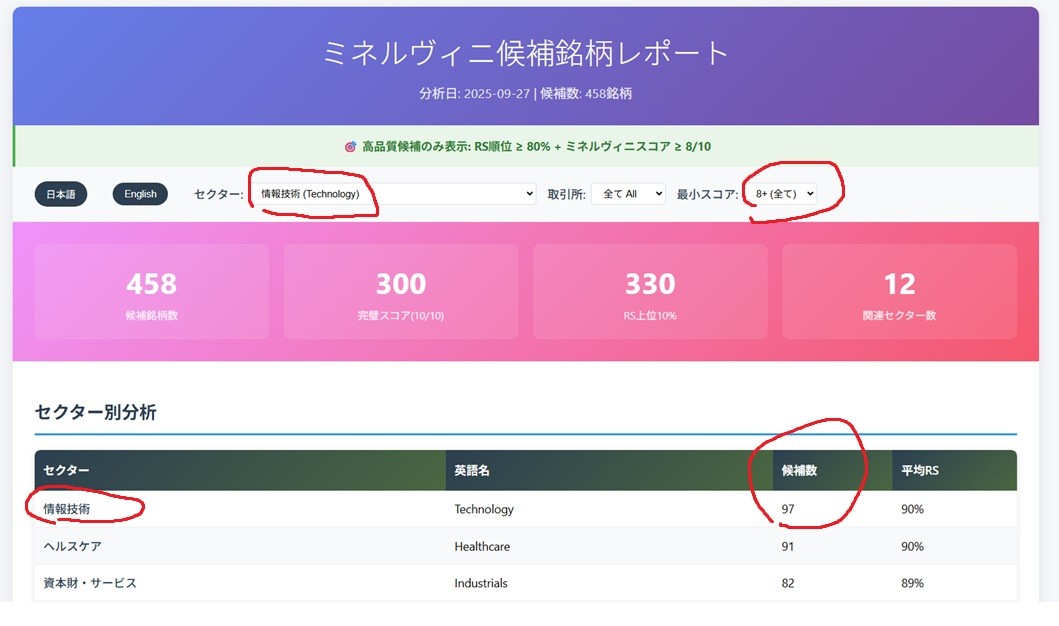Open the 取引所 dropdown showing 全て All
The image size is (1059, 626).
tap(628, 194)
